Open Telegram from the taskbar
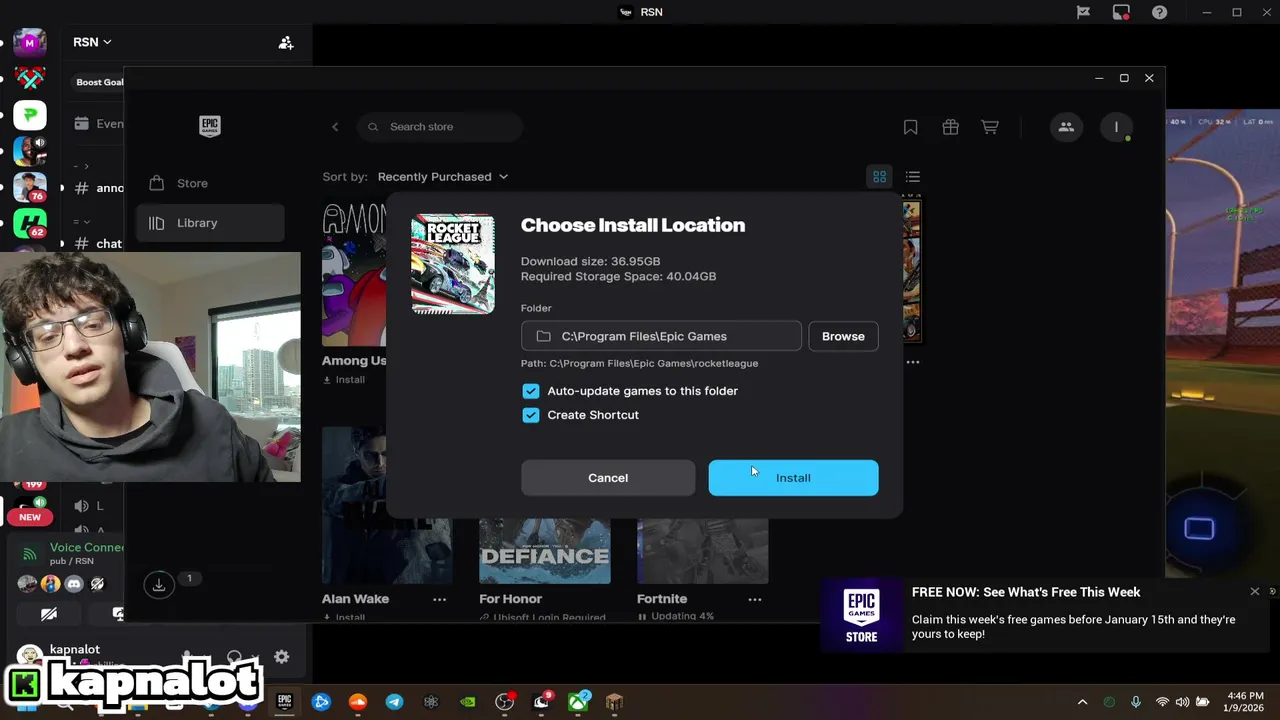Screen dimensions: 1280x720 click(x=395, y=702)
